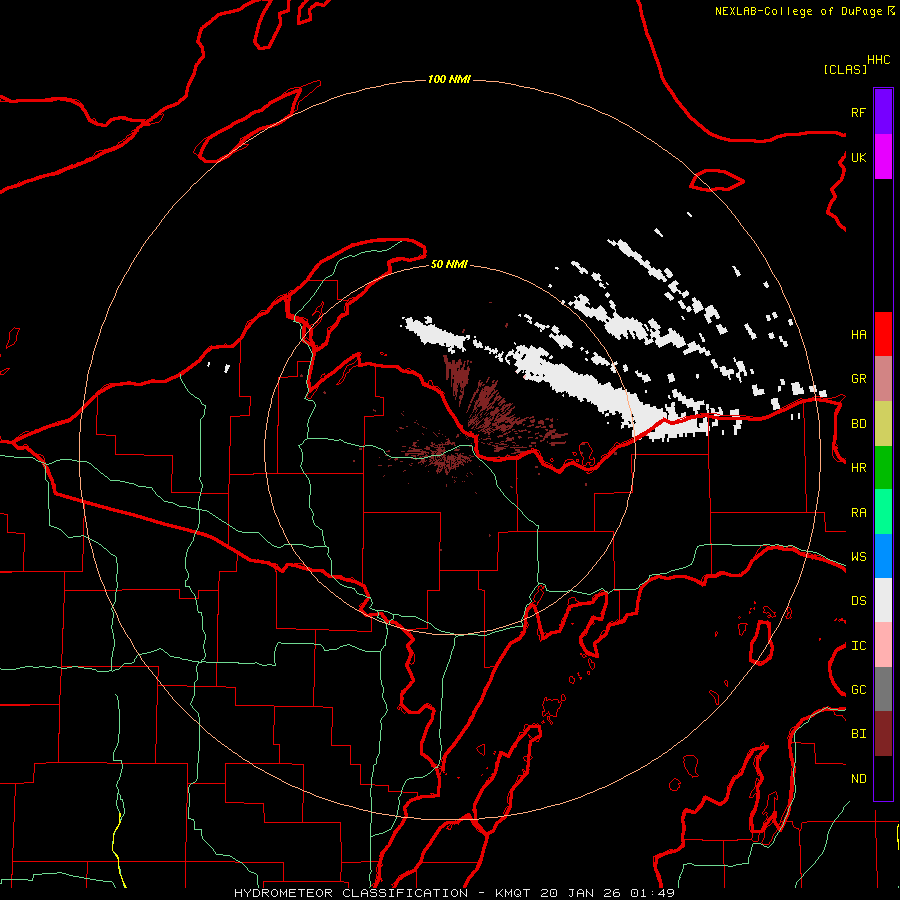900x900 pixels.
Task: Click the RF purple legend swatch
Action: pos(883,112)
